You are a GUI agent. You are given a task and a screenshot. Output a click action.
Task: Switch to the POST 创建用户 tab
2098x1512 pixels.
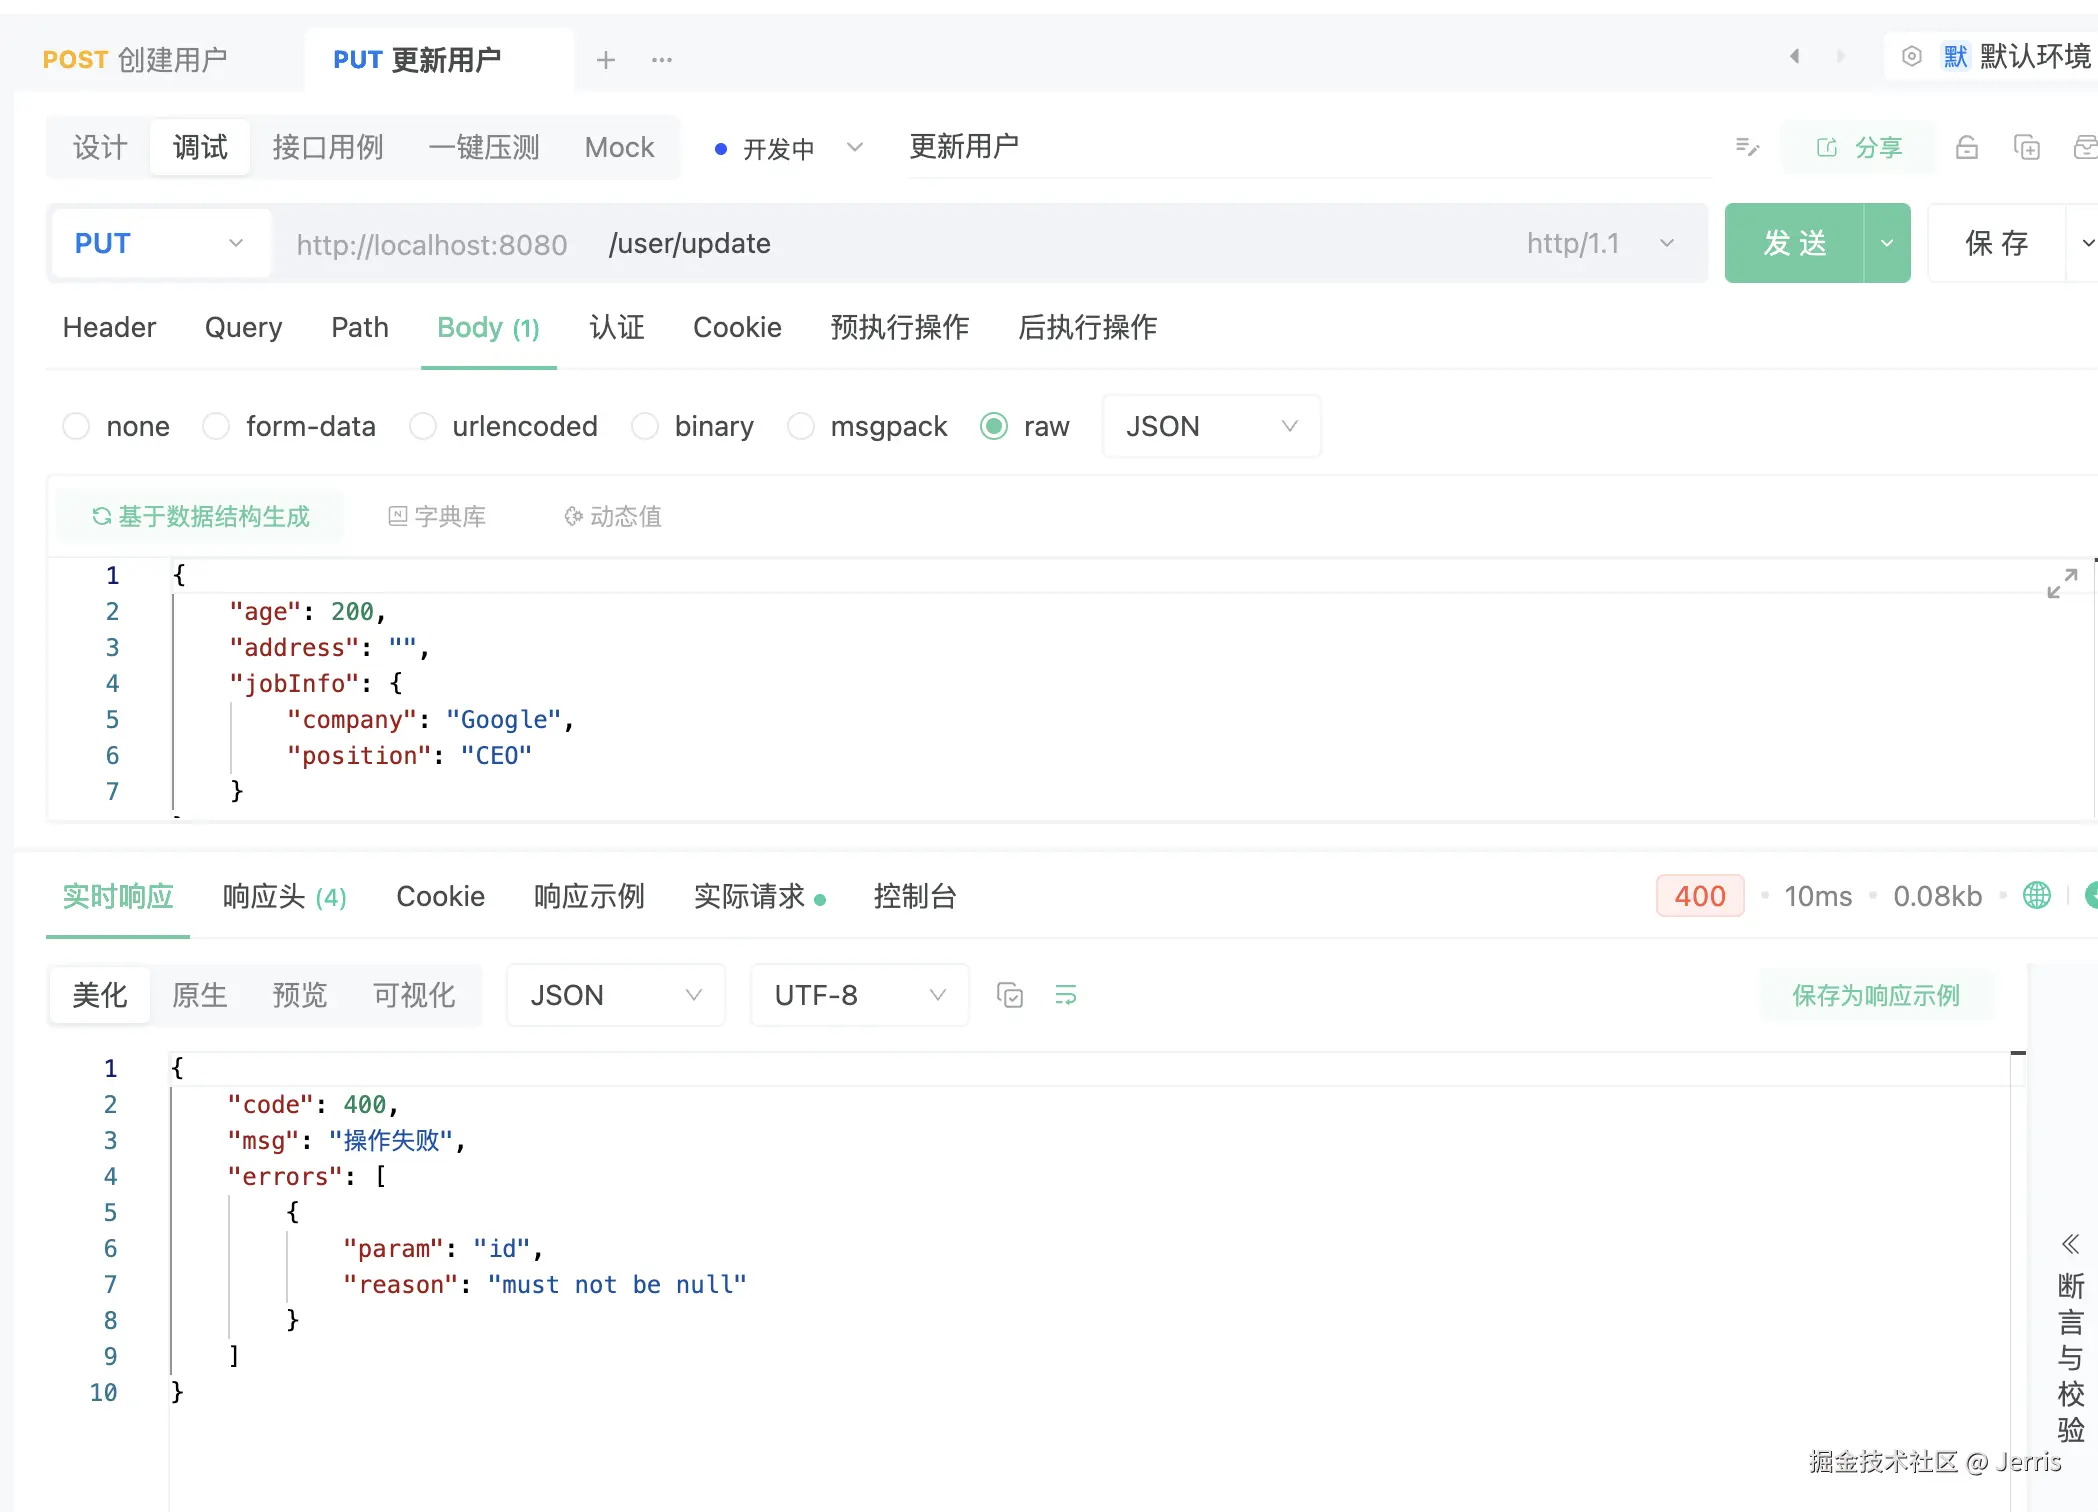[x=135, y=60]
